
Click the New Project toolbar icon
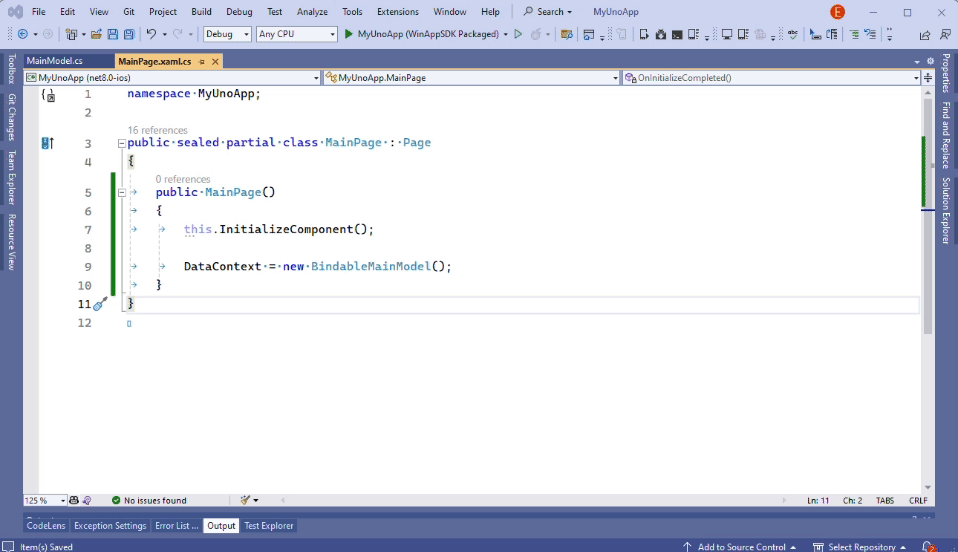[71, 34]
